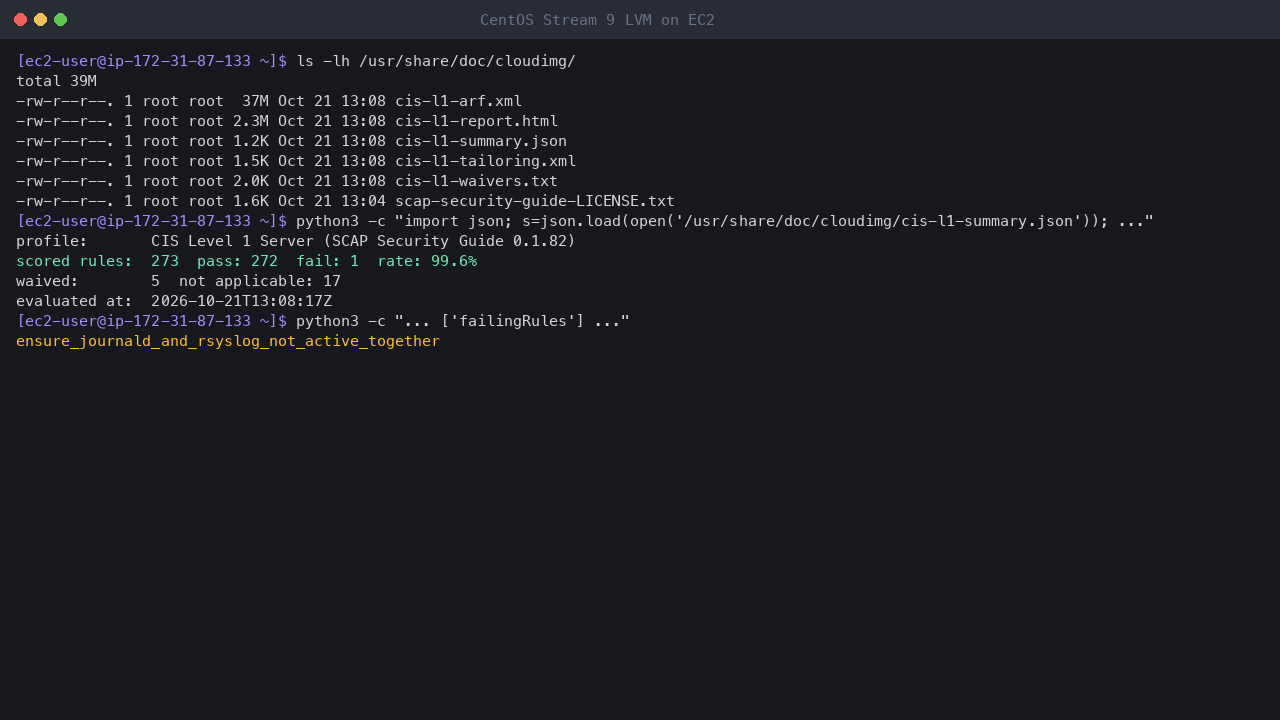Click the 'total 39M' line
Screen dimensions: 1280x720
coord(56,81)
